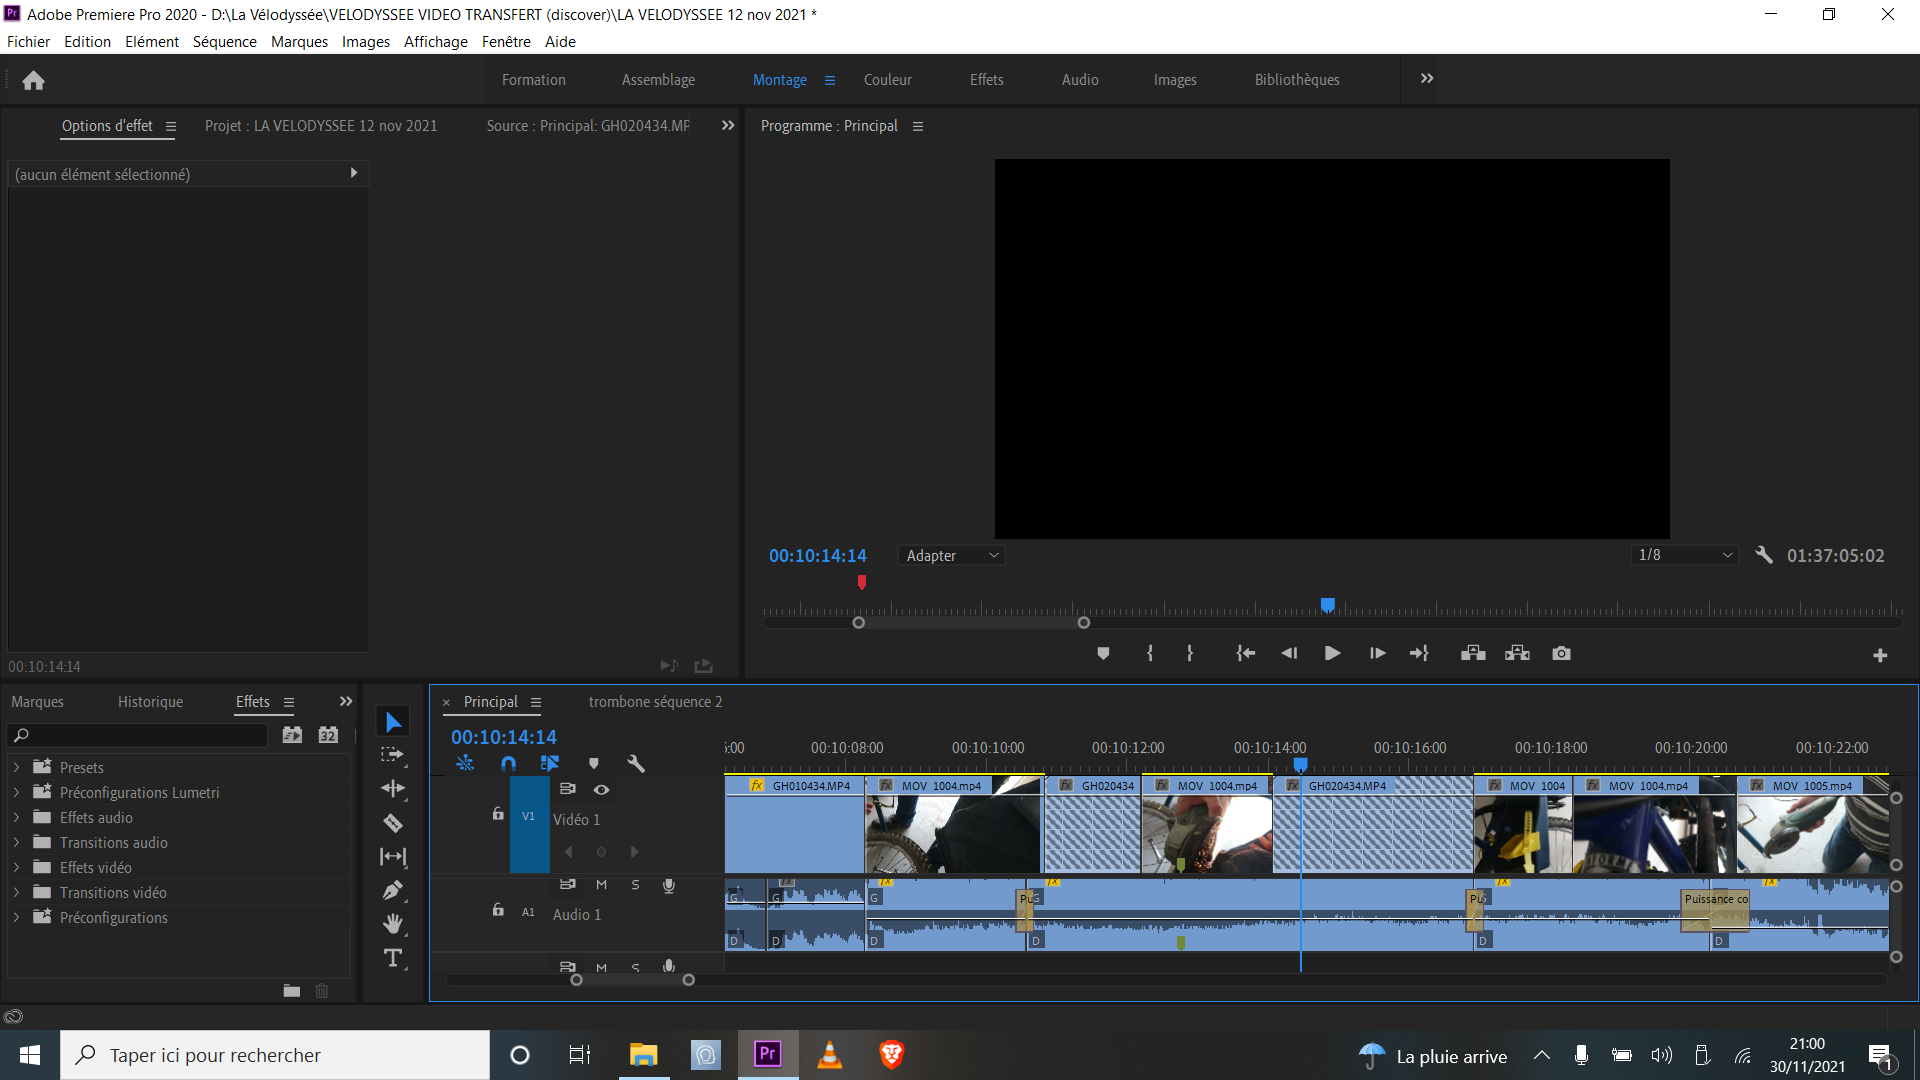1920x1080 pixels.
Task: Expand the Effets vidéo folder
Action: coord(16,867)
